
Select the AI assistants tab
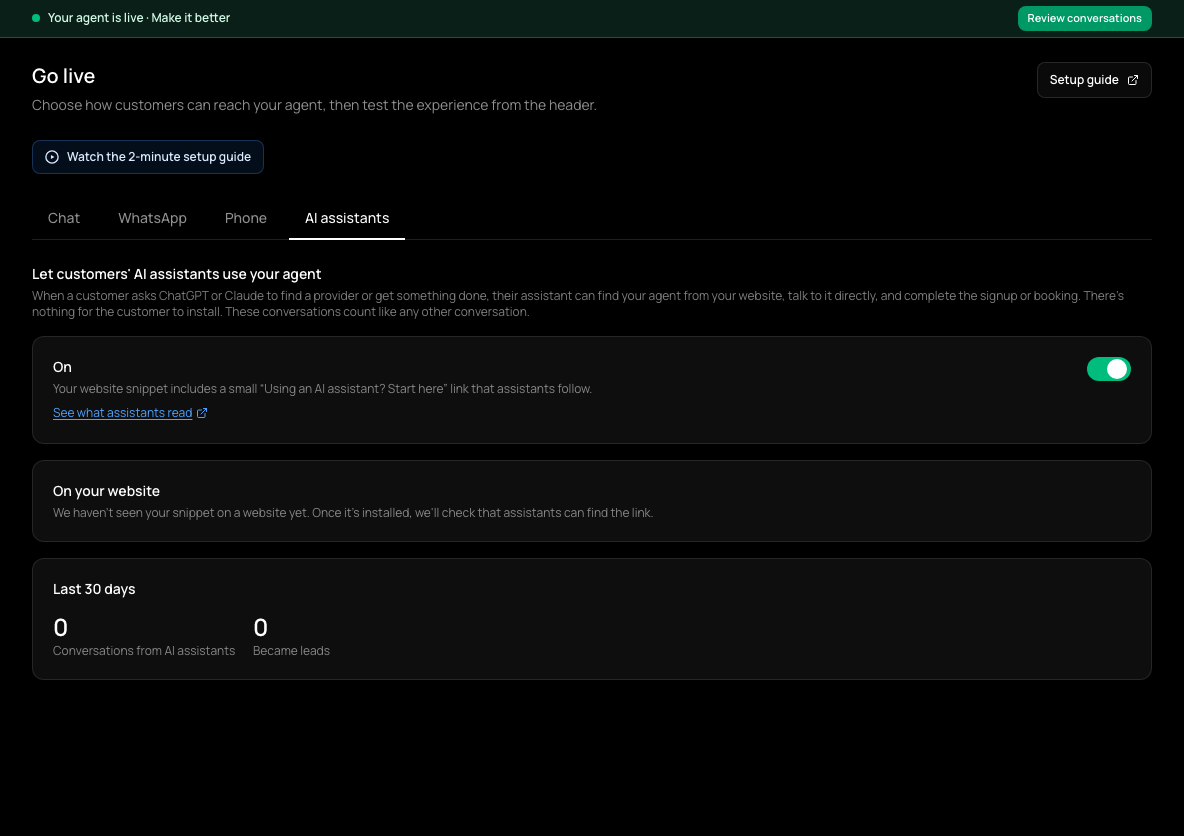point(347,218)
